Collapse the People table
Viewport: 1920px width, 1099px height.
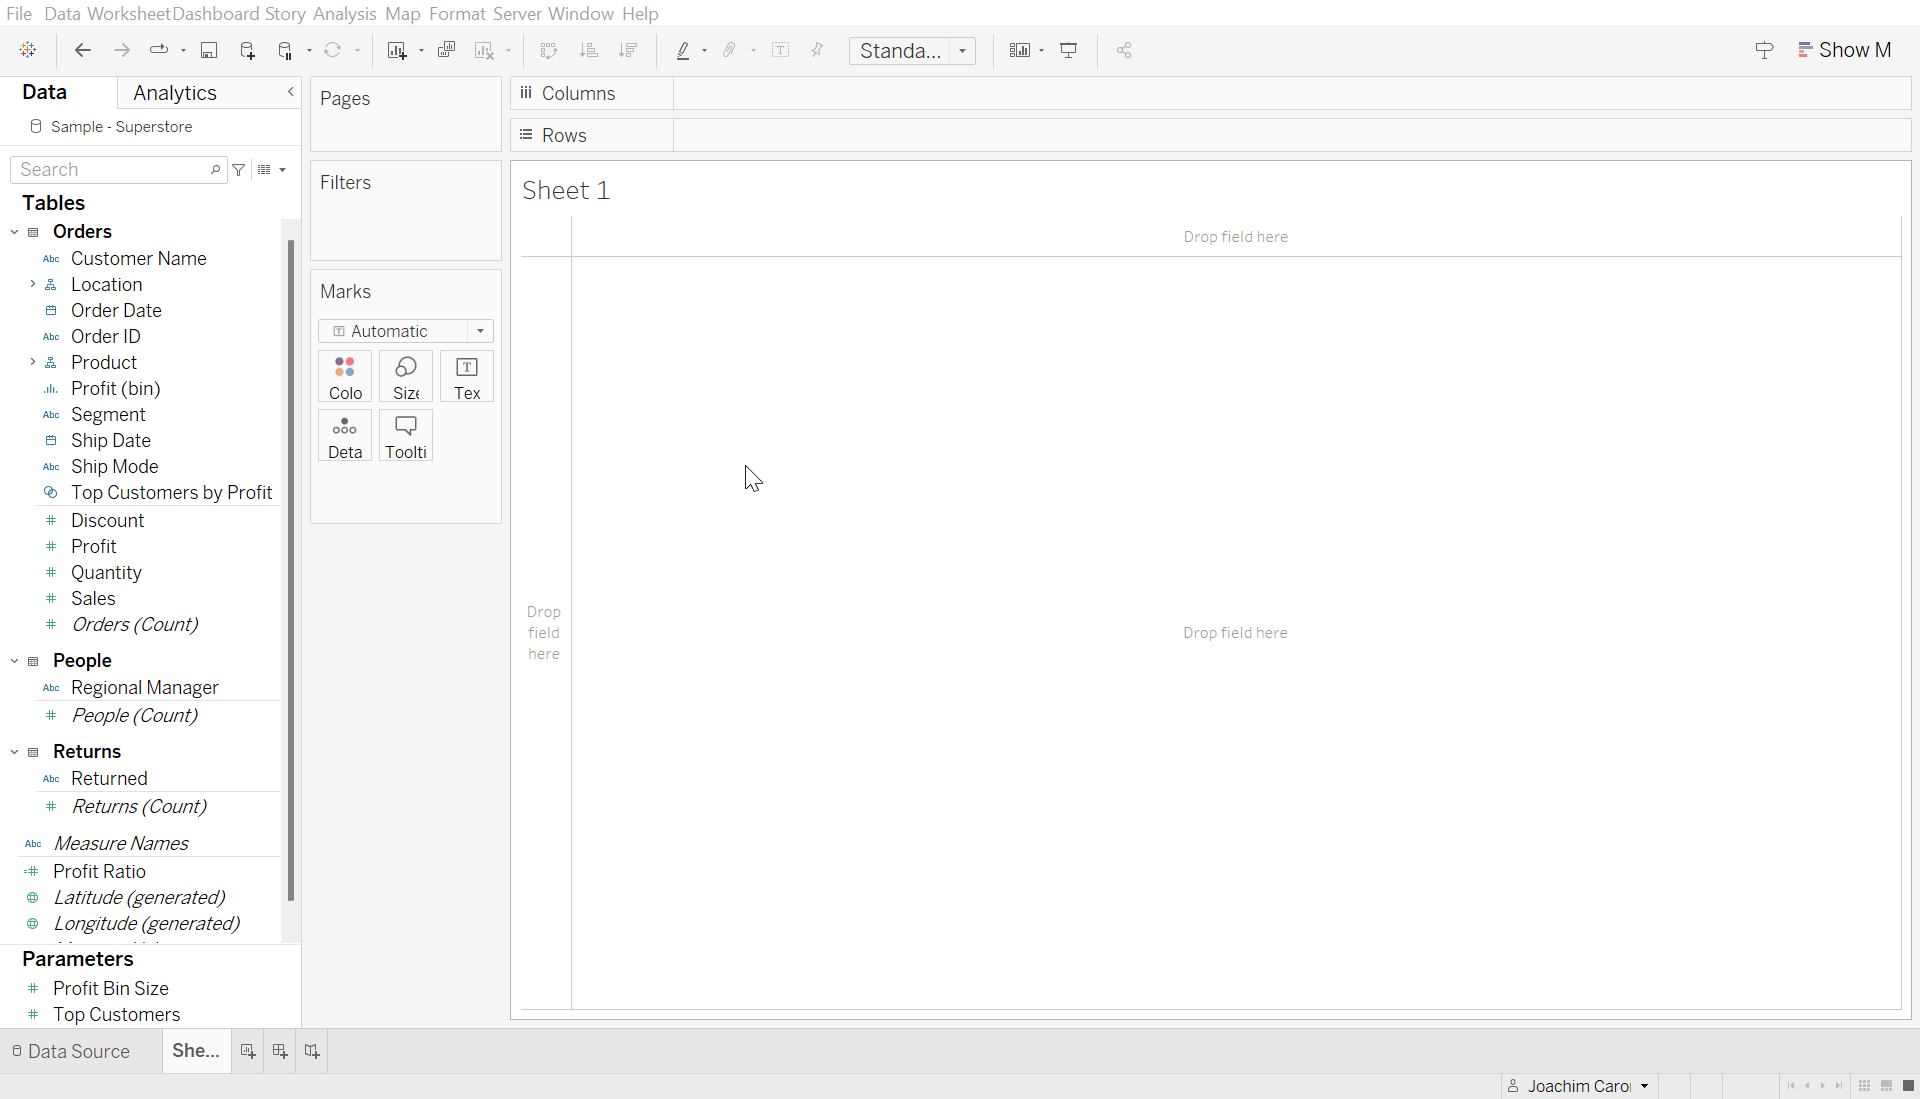pyautogui.click(x=14, y=661)
